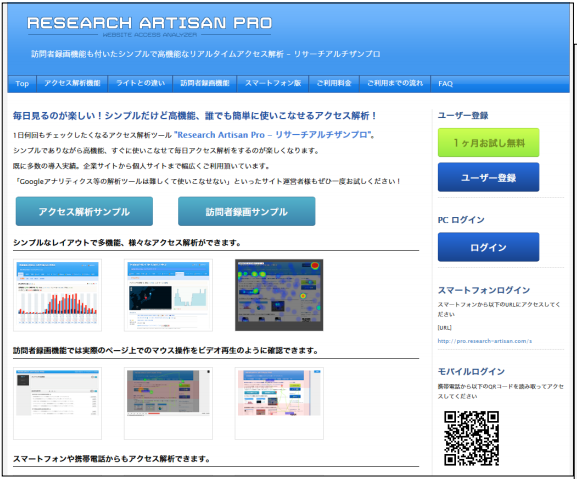
Task: View the ご利用料金 pricing tab
Action: pyautogui.click(x=334, y=84)
